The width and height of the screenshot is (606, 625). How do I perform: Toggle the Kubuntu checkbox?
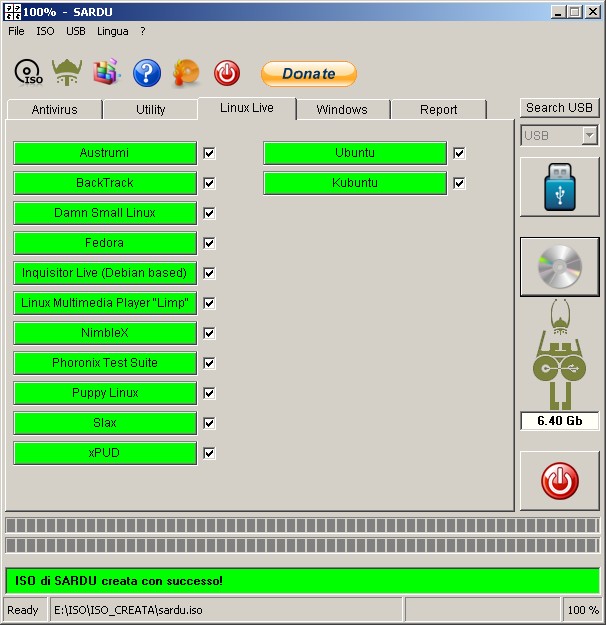point(459,183)
